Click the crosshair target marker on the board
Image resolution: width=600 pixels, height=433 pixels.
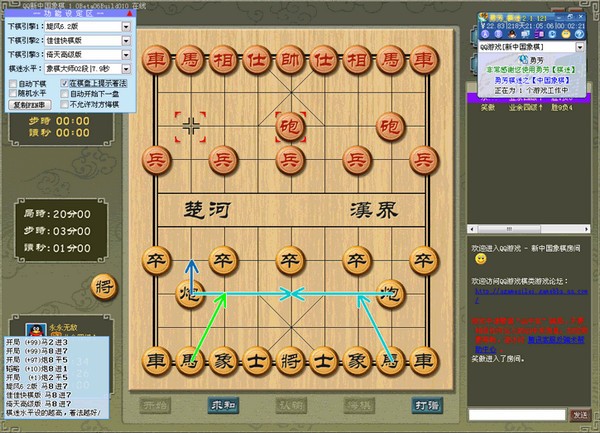click(191, 127)
